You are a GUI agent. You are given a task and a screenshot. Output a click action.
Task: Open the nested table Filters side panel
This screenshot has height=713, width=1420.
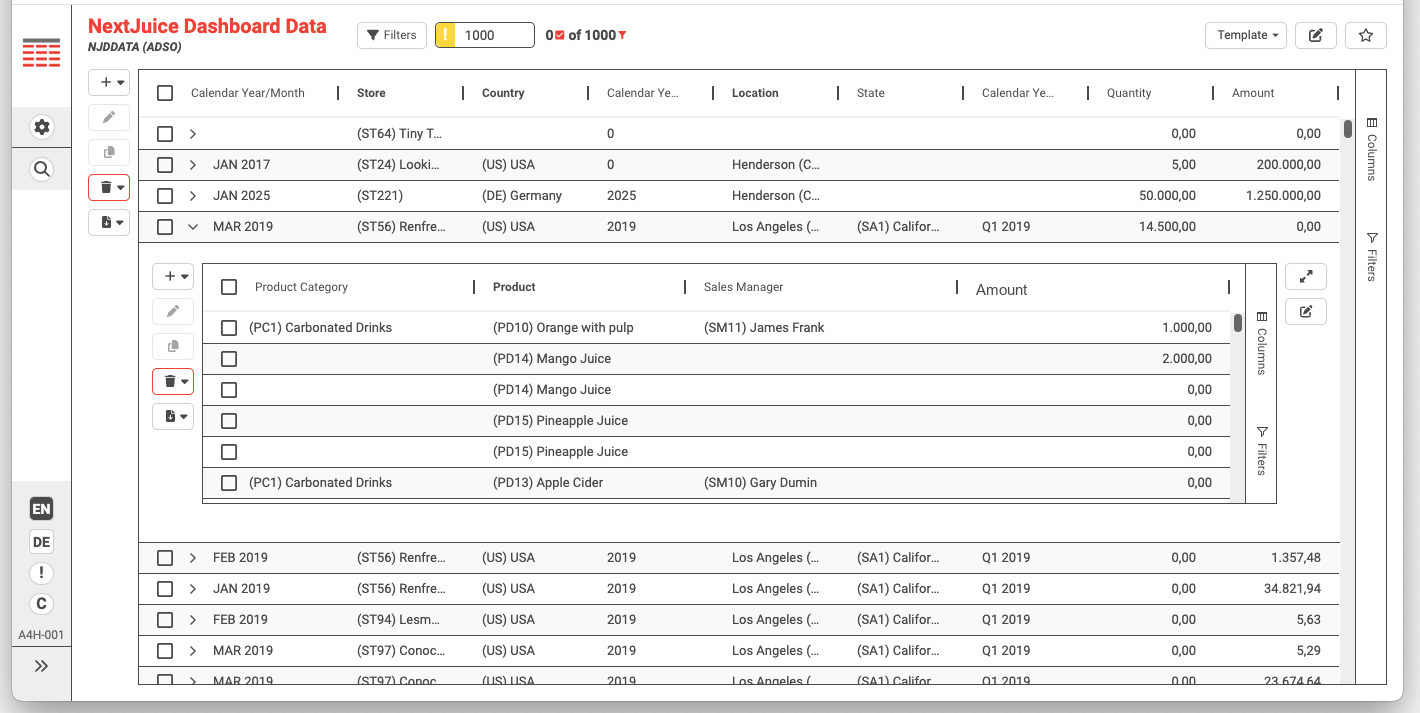pyautogui.click(x=1262, y=452)
